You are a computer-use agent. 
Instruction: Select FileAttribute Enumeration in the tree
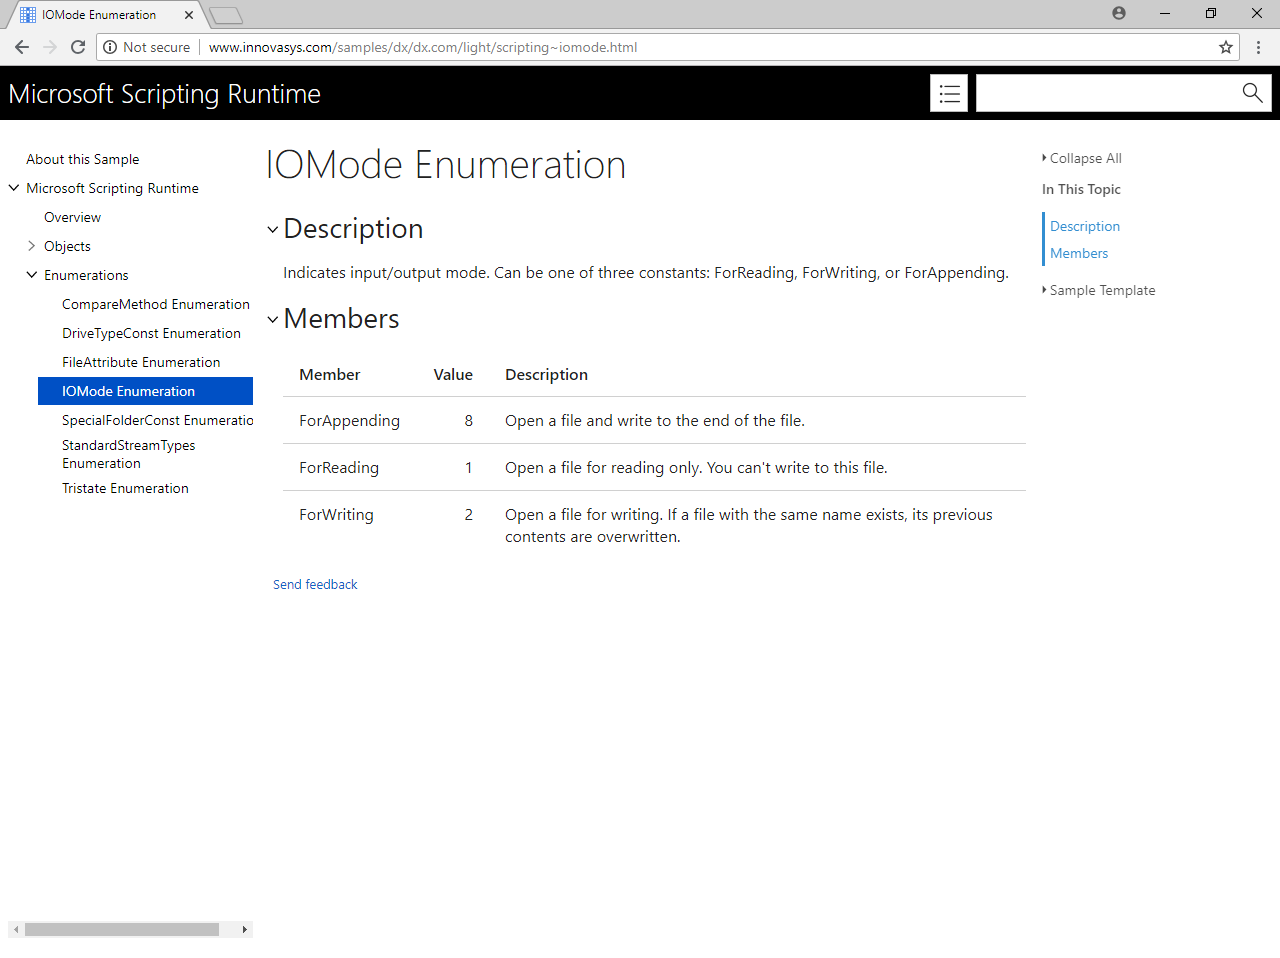coord(141,362)
